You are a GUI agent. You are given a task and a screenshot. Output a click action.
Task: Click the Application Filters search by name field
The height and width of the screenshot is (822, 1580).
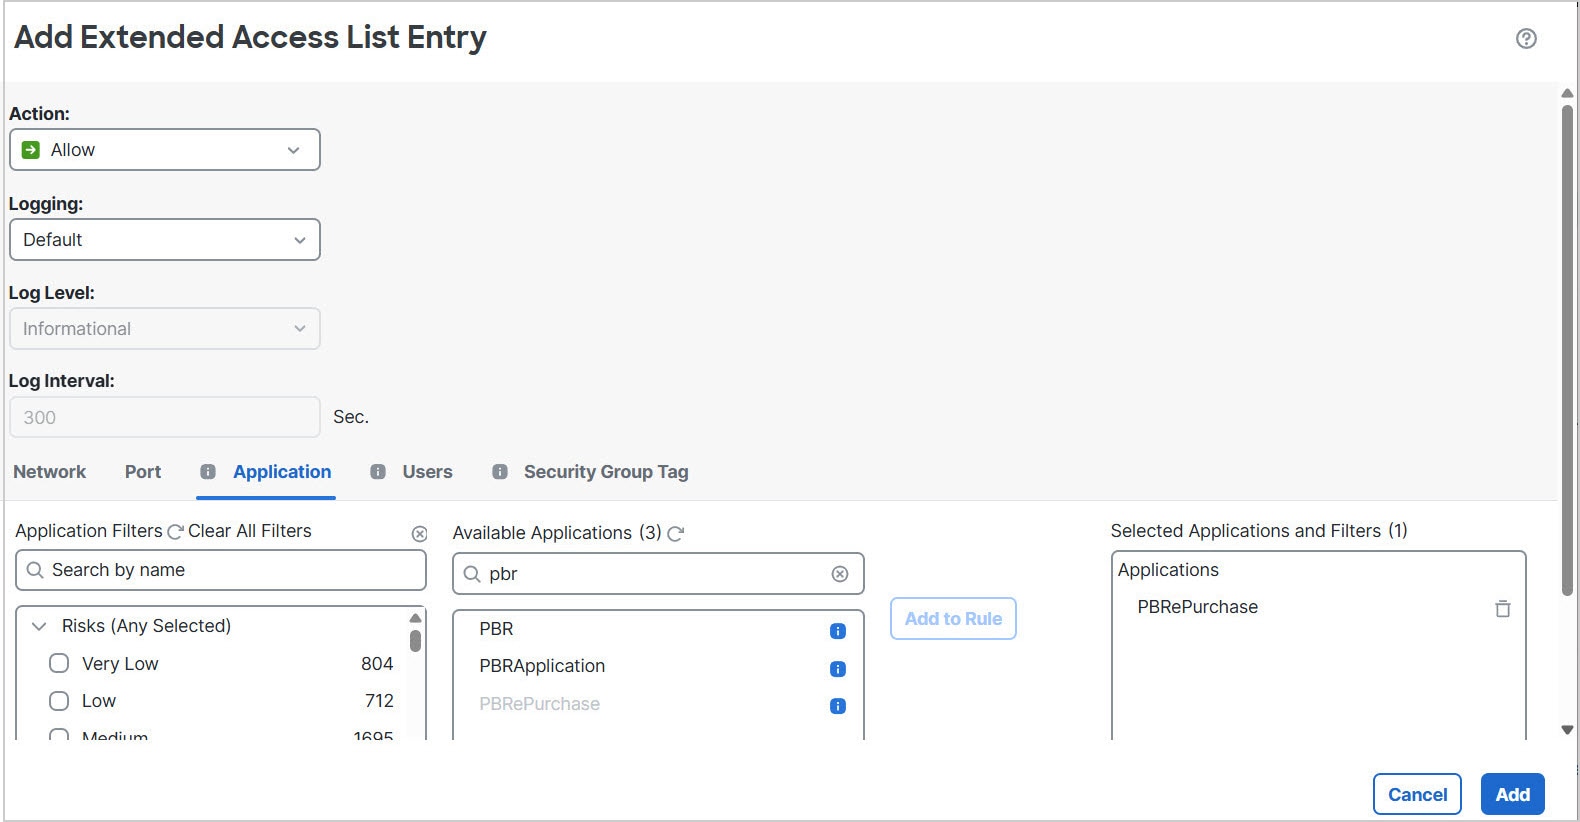pyautogui.click(x=230, y=570)
